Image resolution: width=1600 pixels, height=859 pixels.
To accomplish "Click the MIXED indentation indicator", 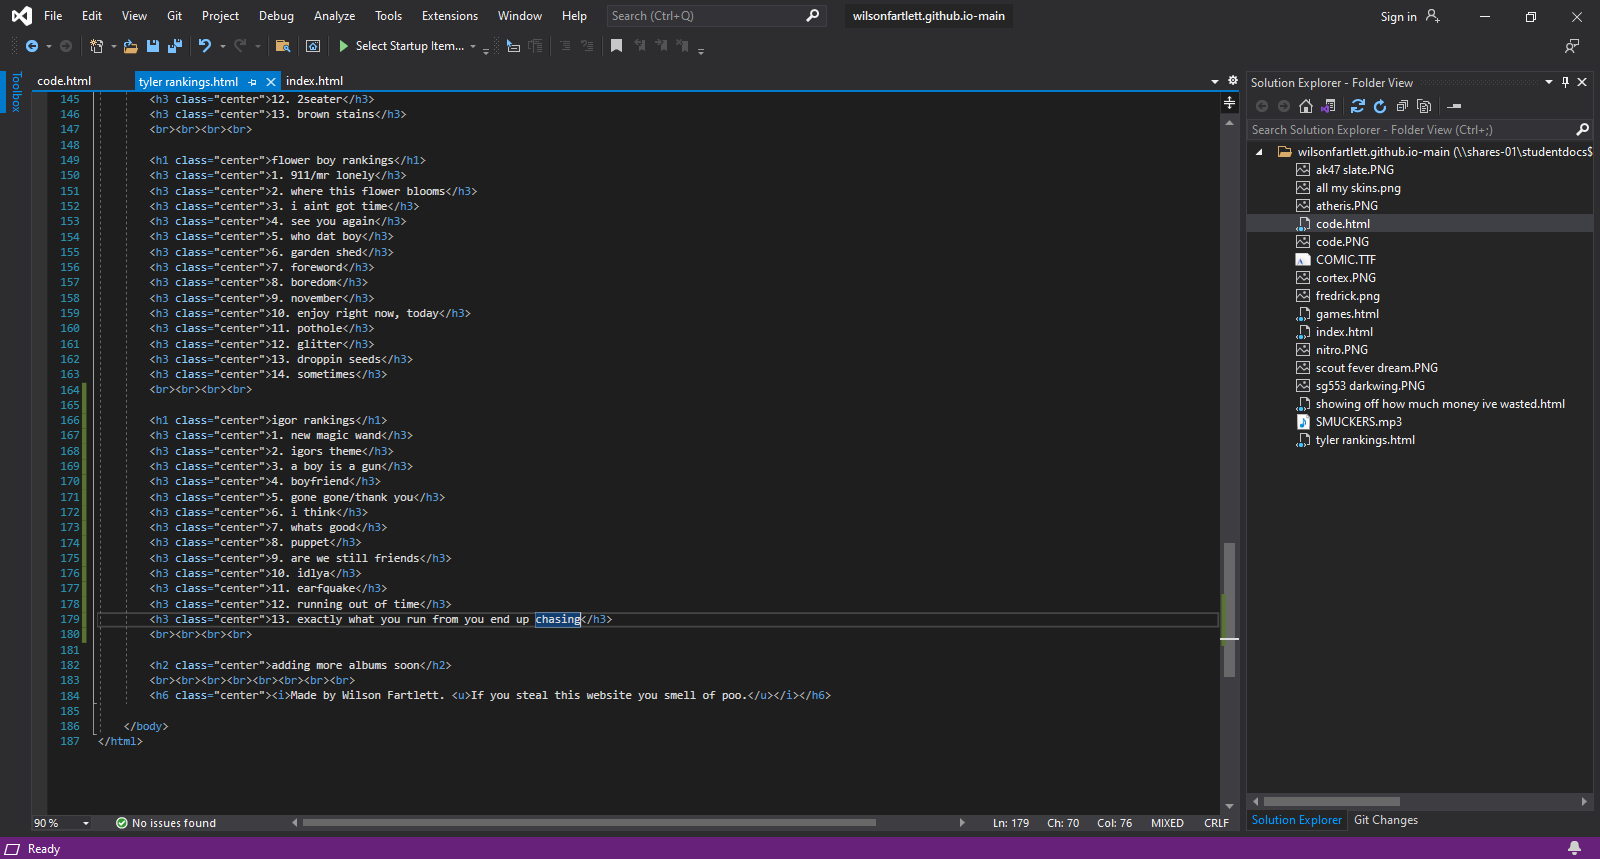I will [x=1167, y=823].
